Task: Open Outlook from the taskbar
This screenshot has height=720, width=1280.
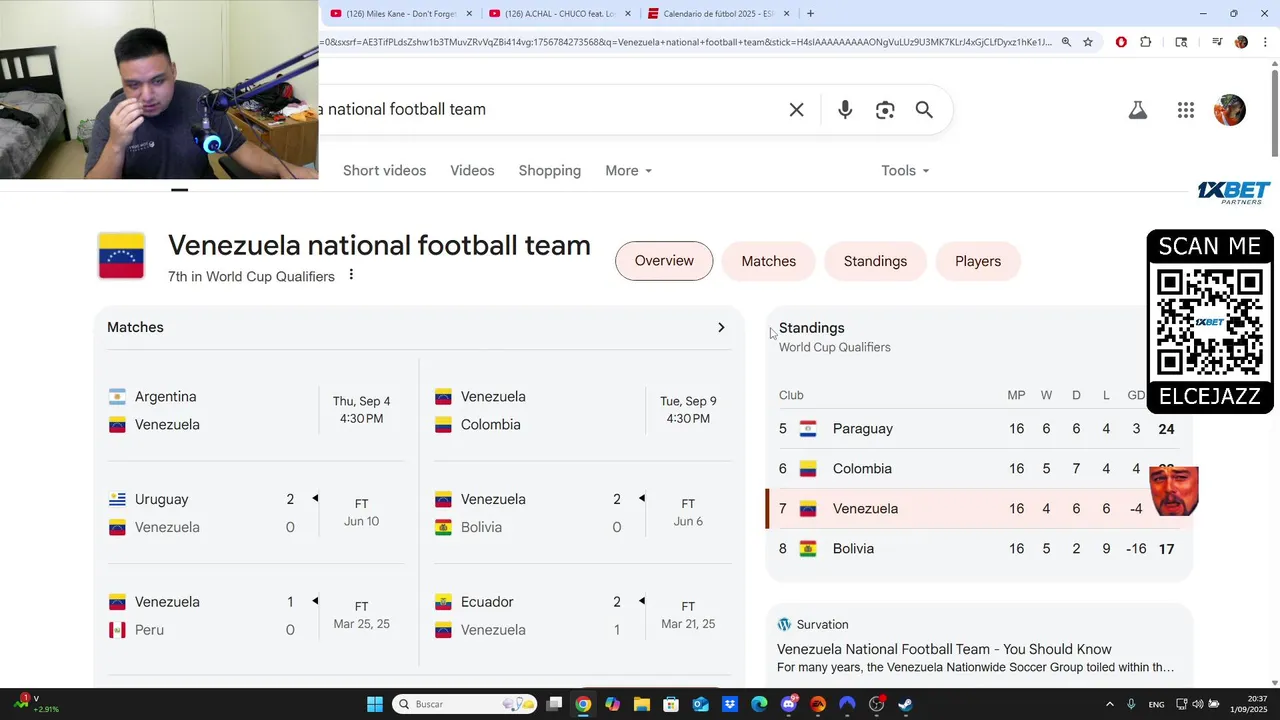Action: coord(700,704)
